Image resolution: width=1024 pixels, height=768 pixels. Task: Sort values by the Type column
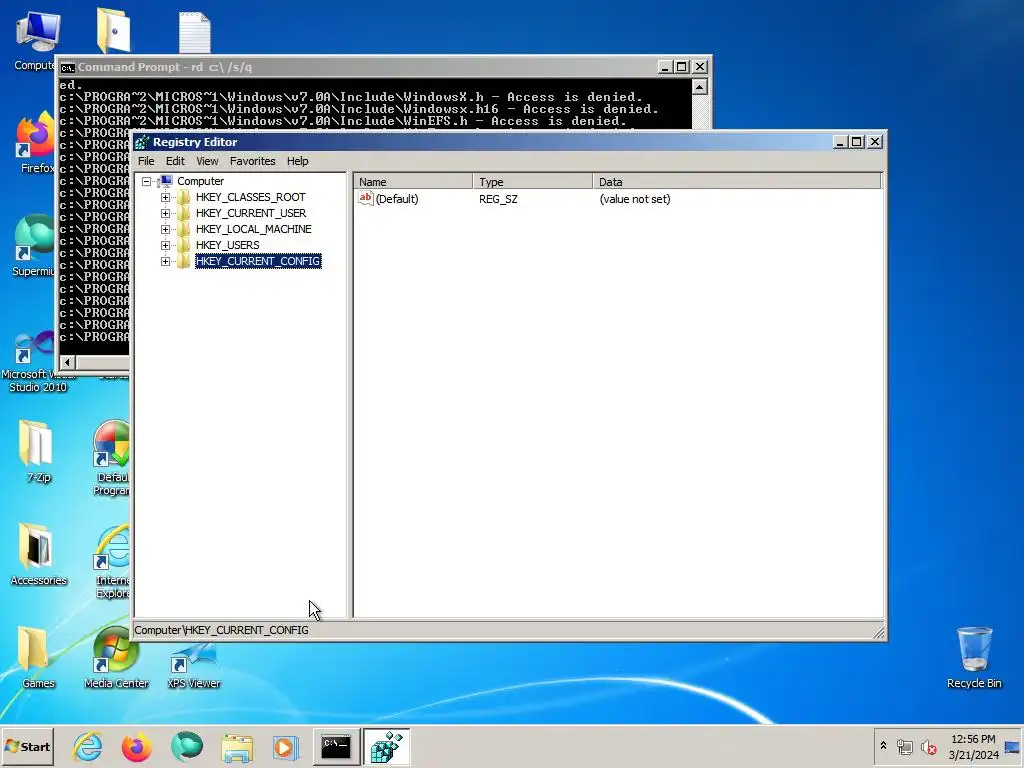pyautogui.click(x=532, y=182)
